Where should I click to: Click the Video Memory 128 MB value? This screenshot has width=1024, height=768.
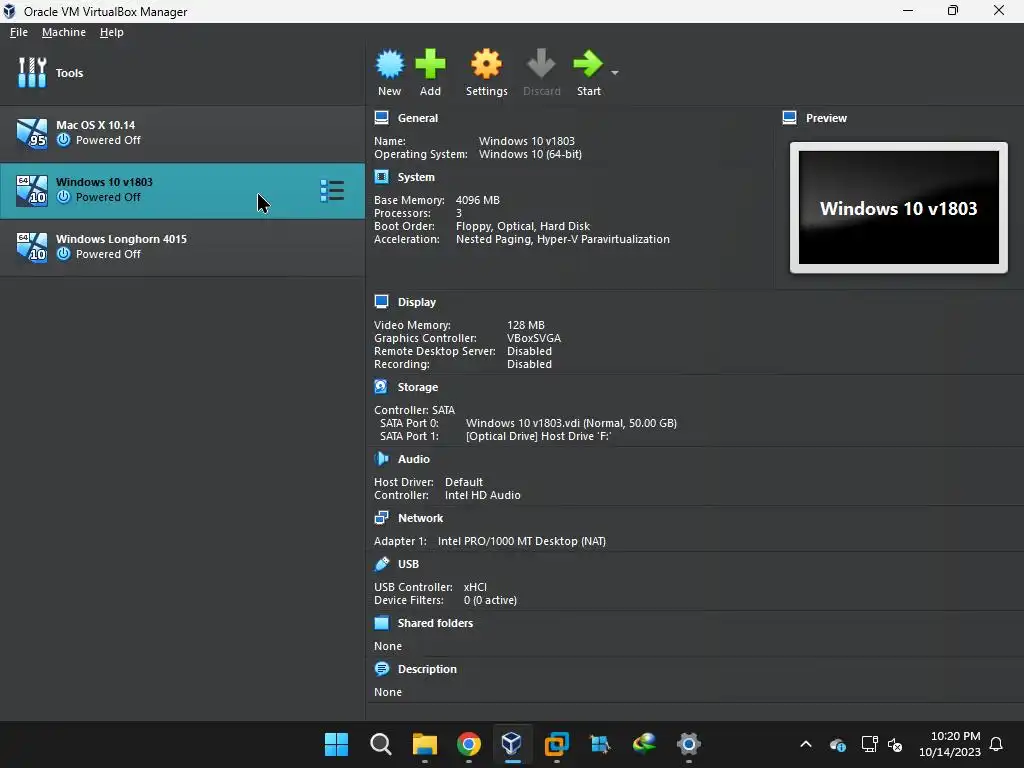pos(526,325)
